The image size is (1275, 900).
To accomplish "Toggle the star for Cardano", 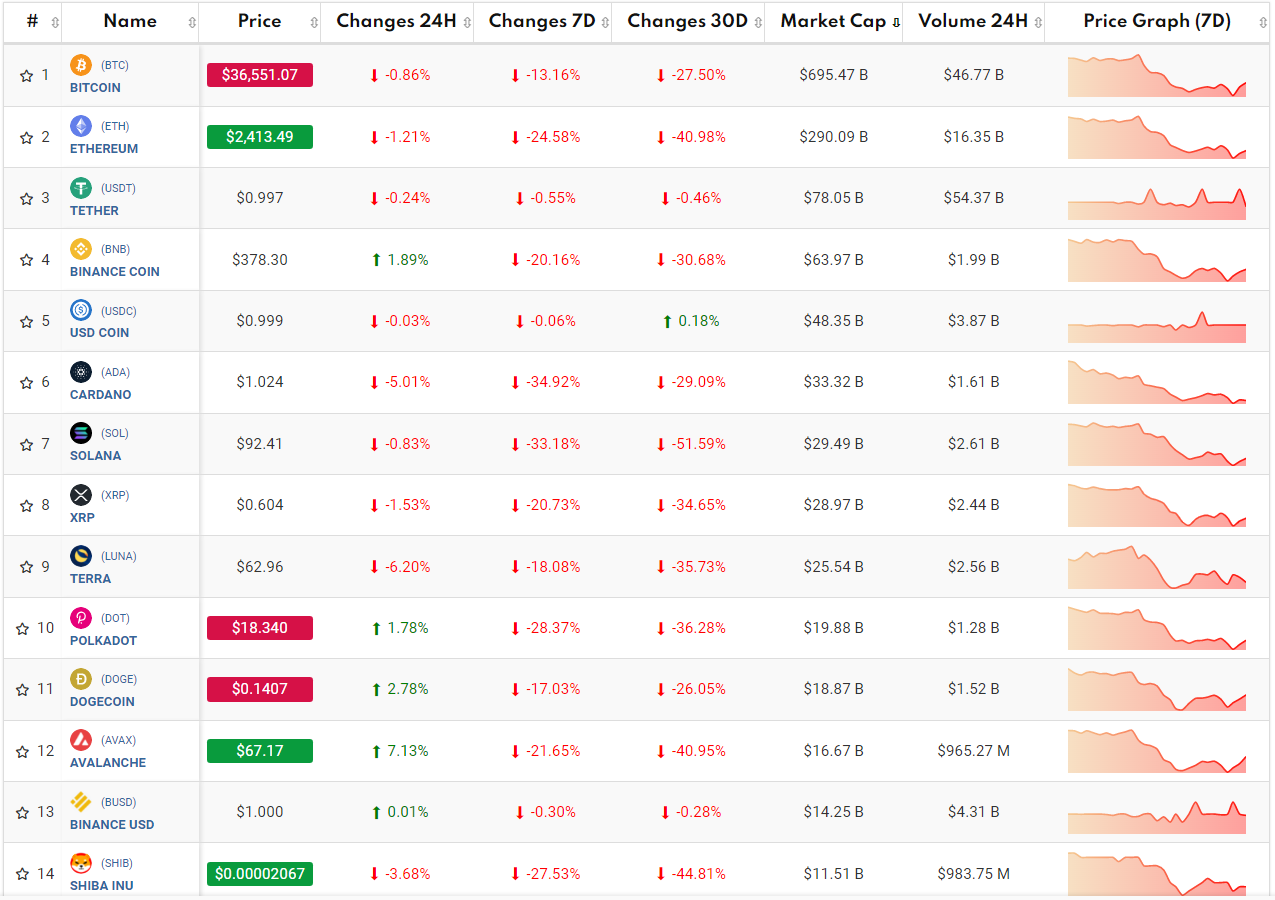I will [x=26, y=383].
